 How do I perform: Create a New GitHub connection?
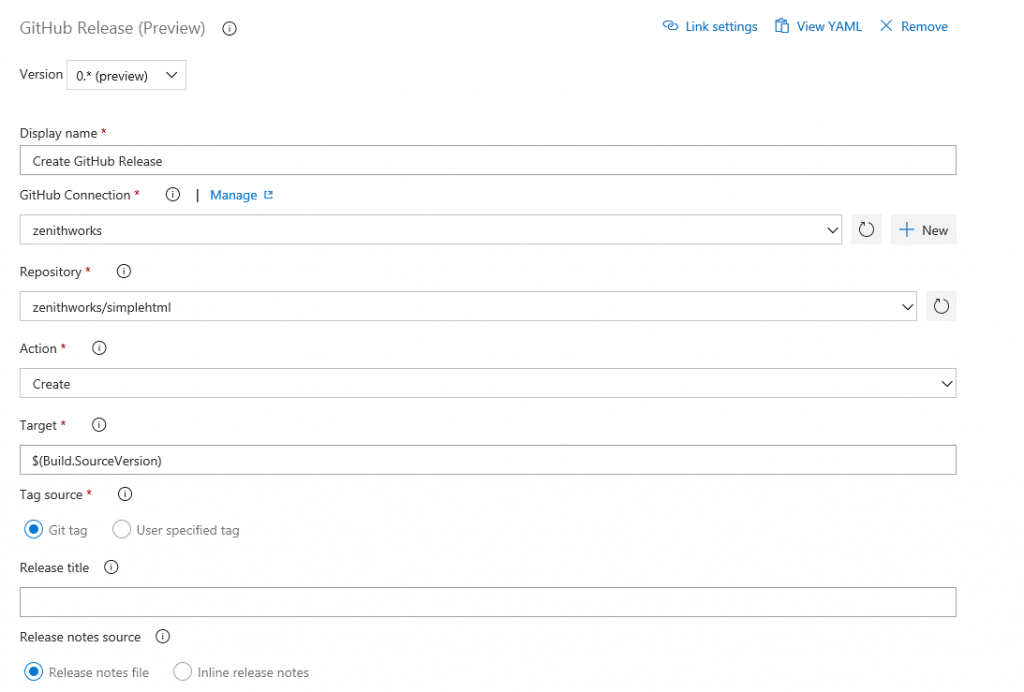[922, 229]
